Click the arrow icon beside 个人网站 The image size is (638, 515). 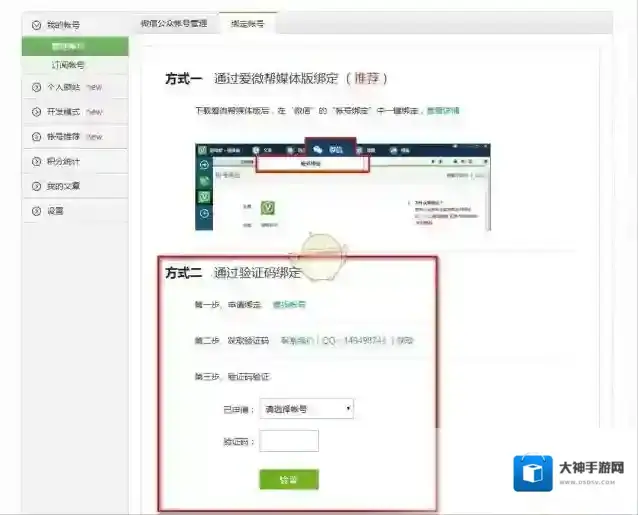(37, 87)
